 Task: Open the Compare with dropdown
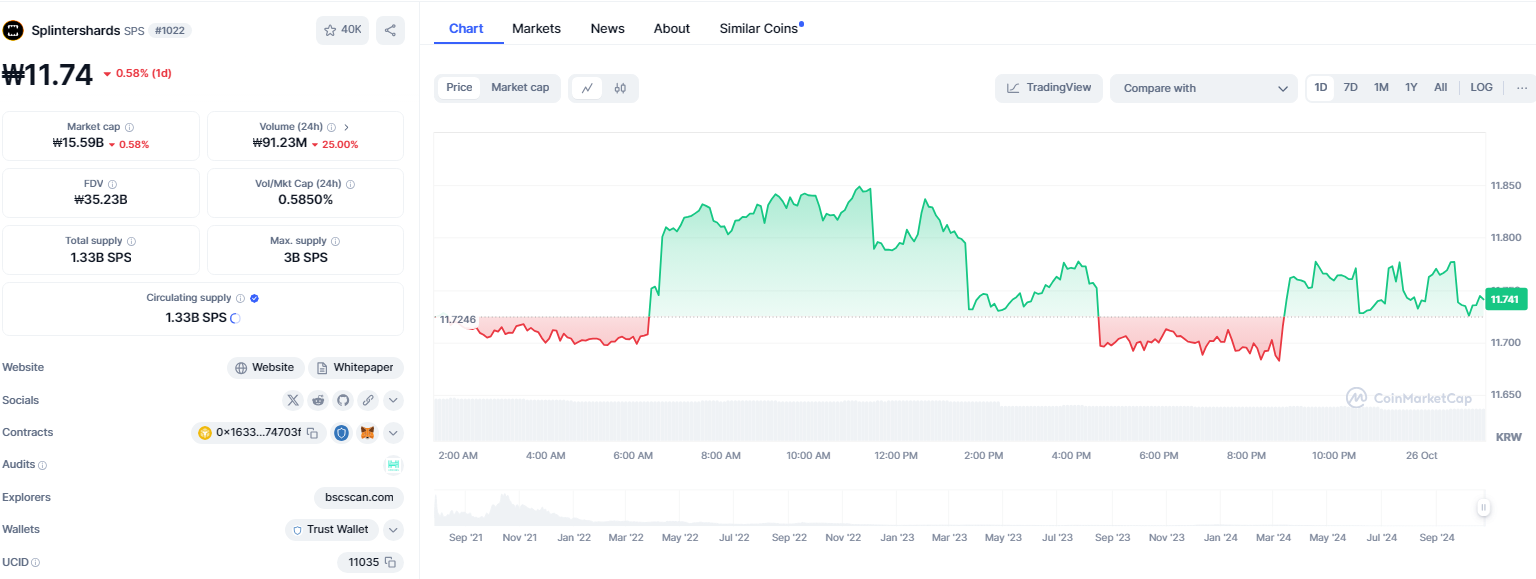(x=1204, y=88)
